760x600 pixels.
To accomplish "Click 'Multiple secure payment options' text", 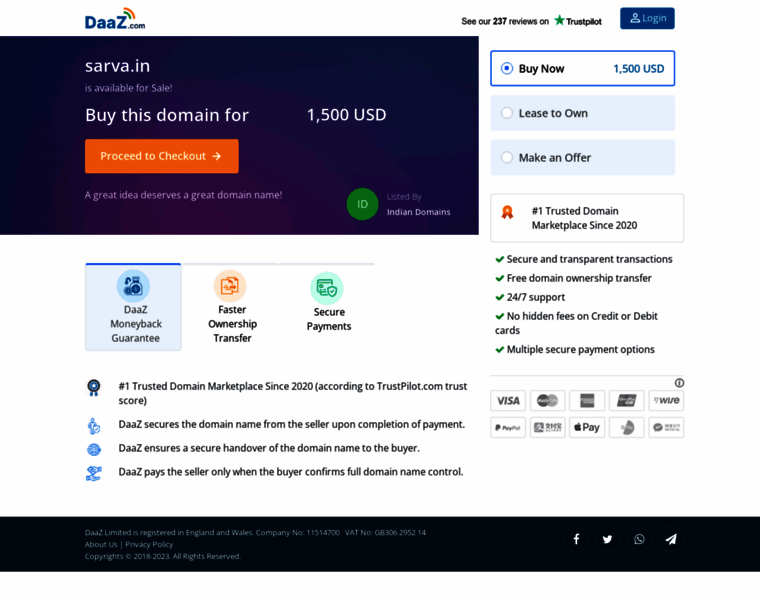I will [x=580, y=349].
